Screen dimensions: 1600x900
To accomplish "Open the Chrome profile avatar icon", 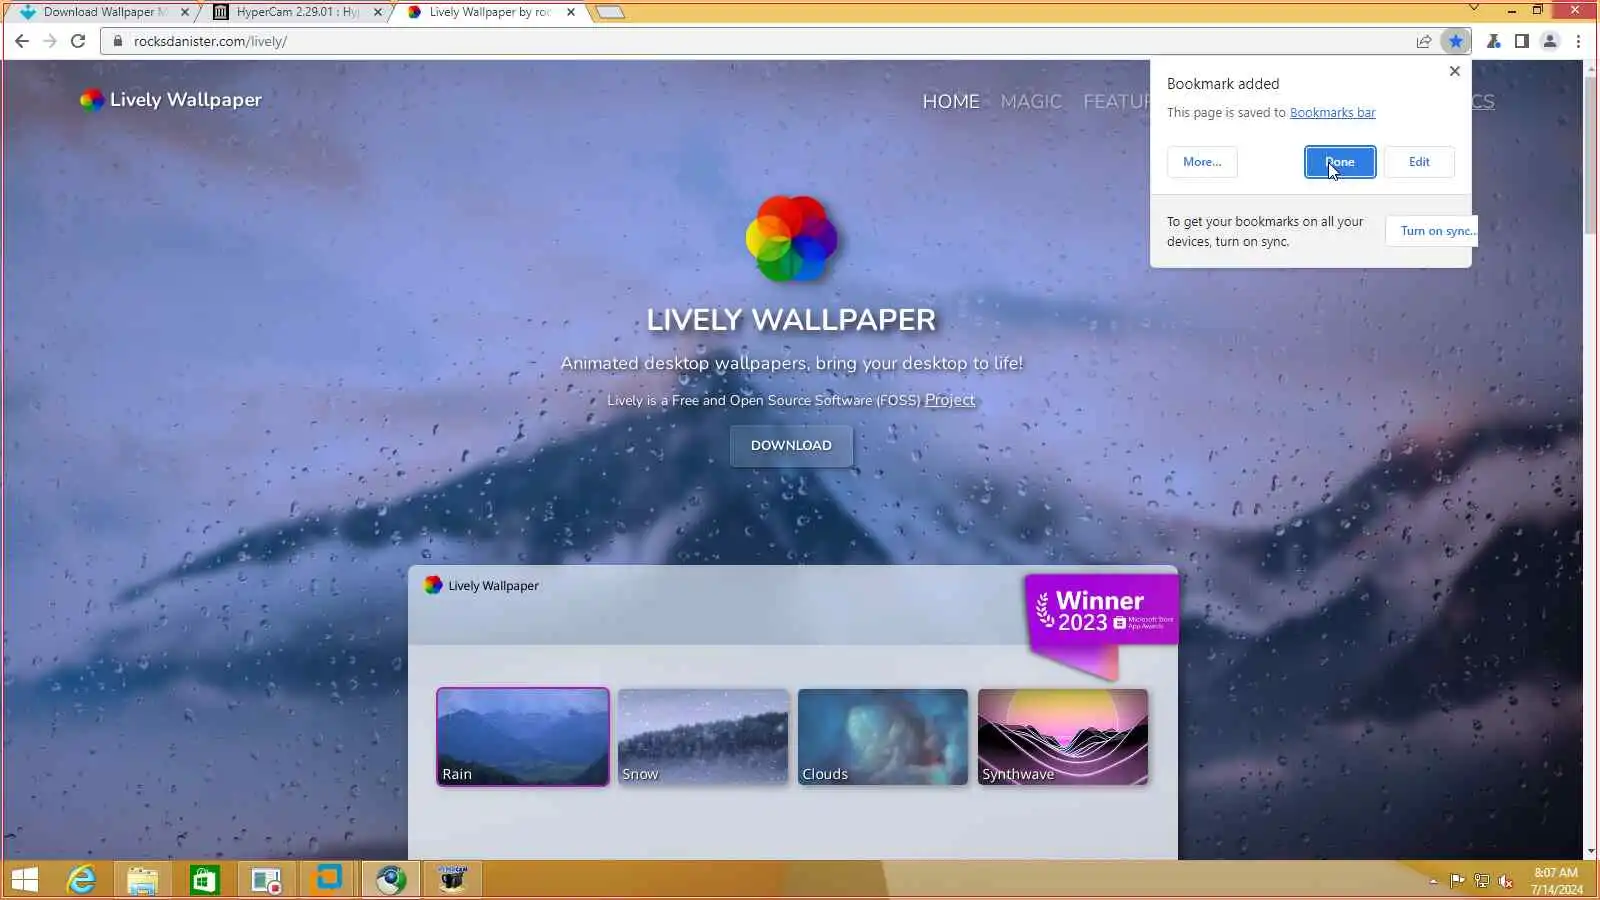I will point(1550,41).
